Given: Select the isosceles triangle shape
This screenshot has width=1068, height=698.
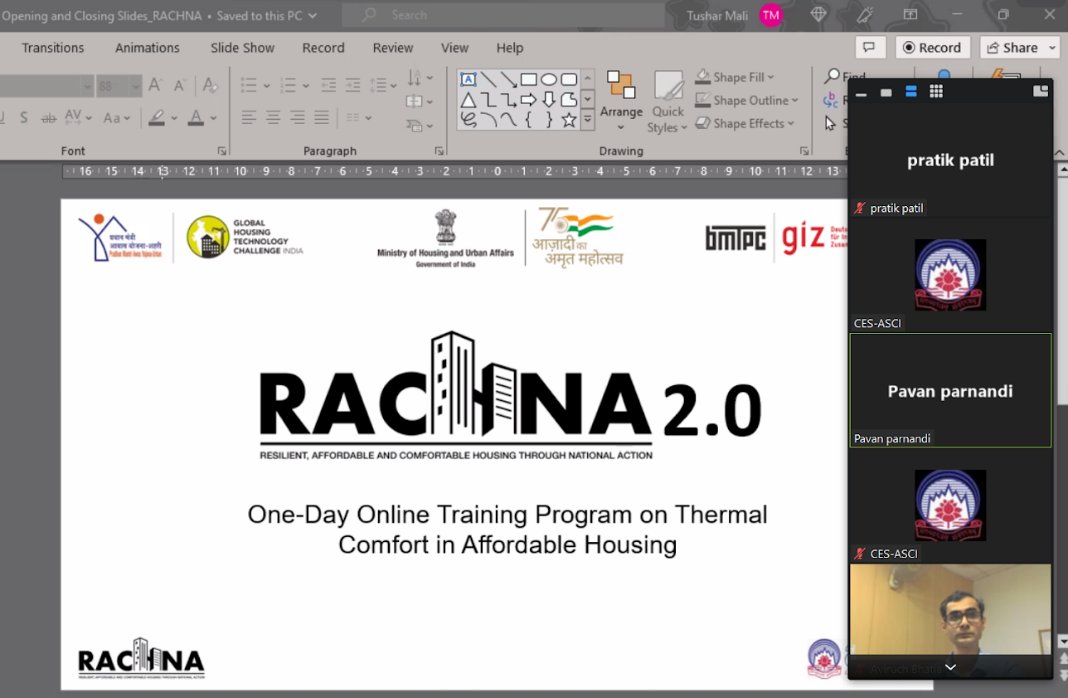Looking at the screenshot, I should point(469,100).
